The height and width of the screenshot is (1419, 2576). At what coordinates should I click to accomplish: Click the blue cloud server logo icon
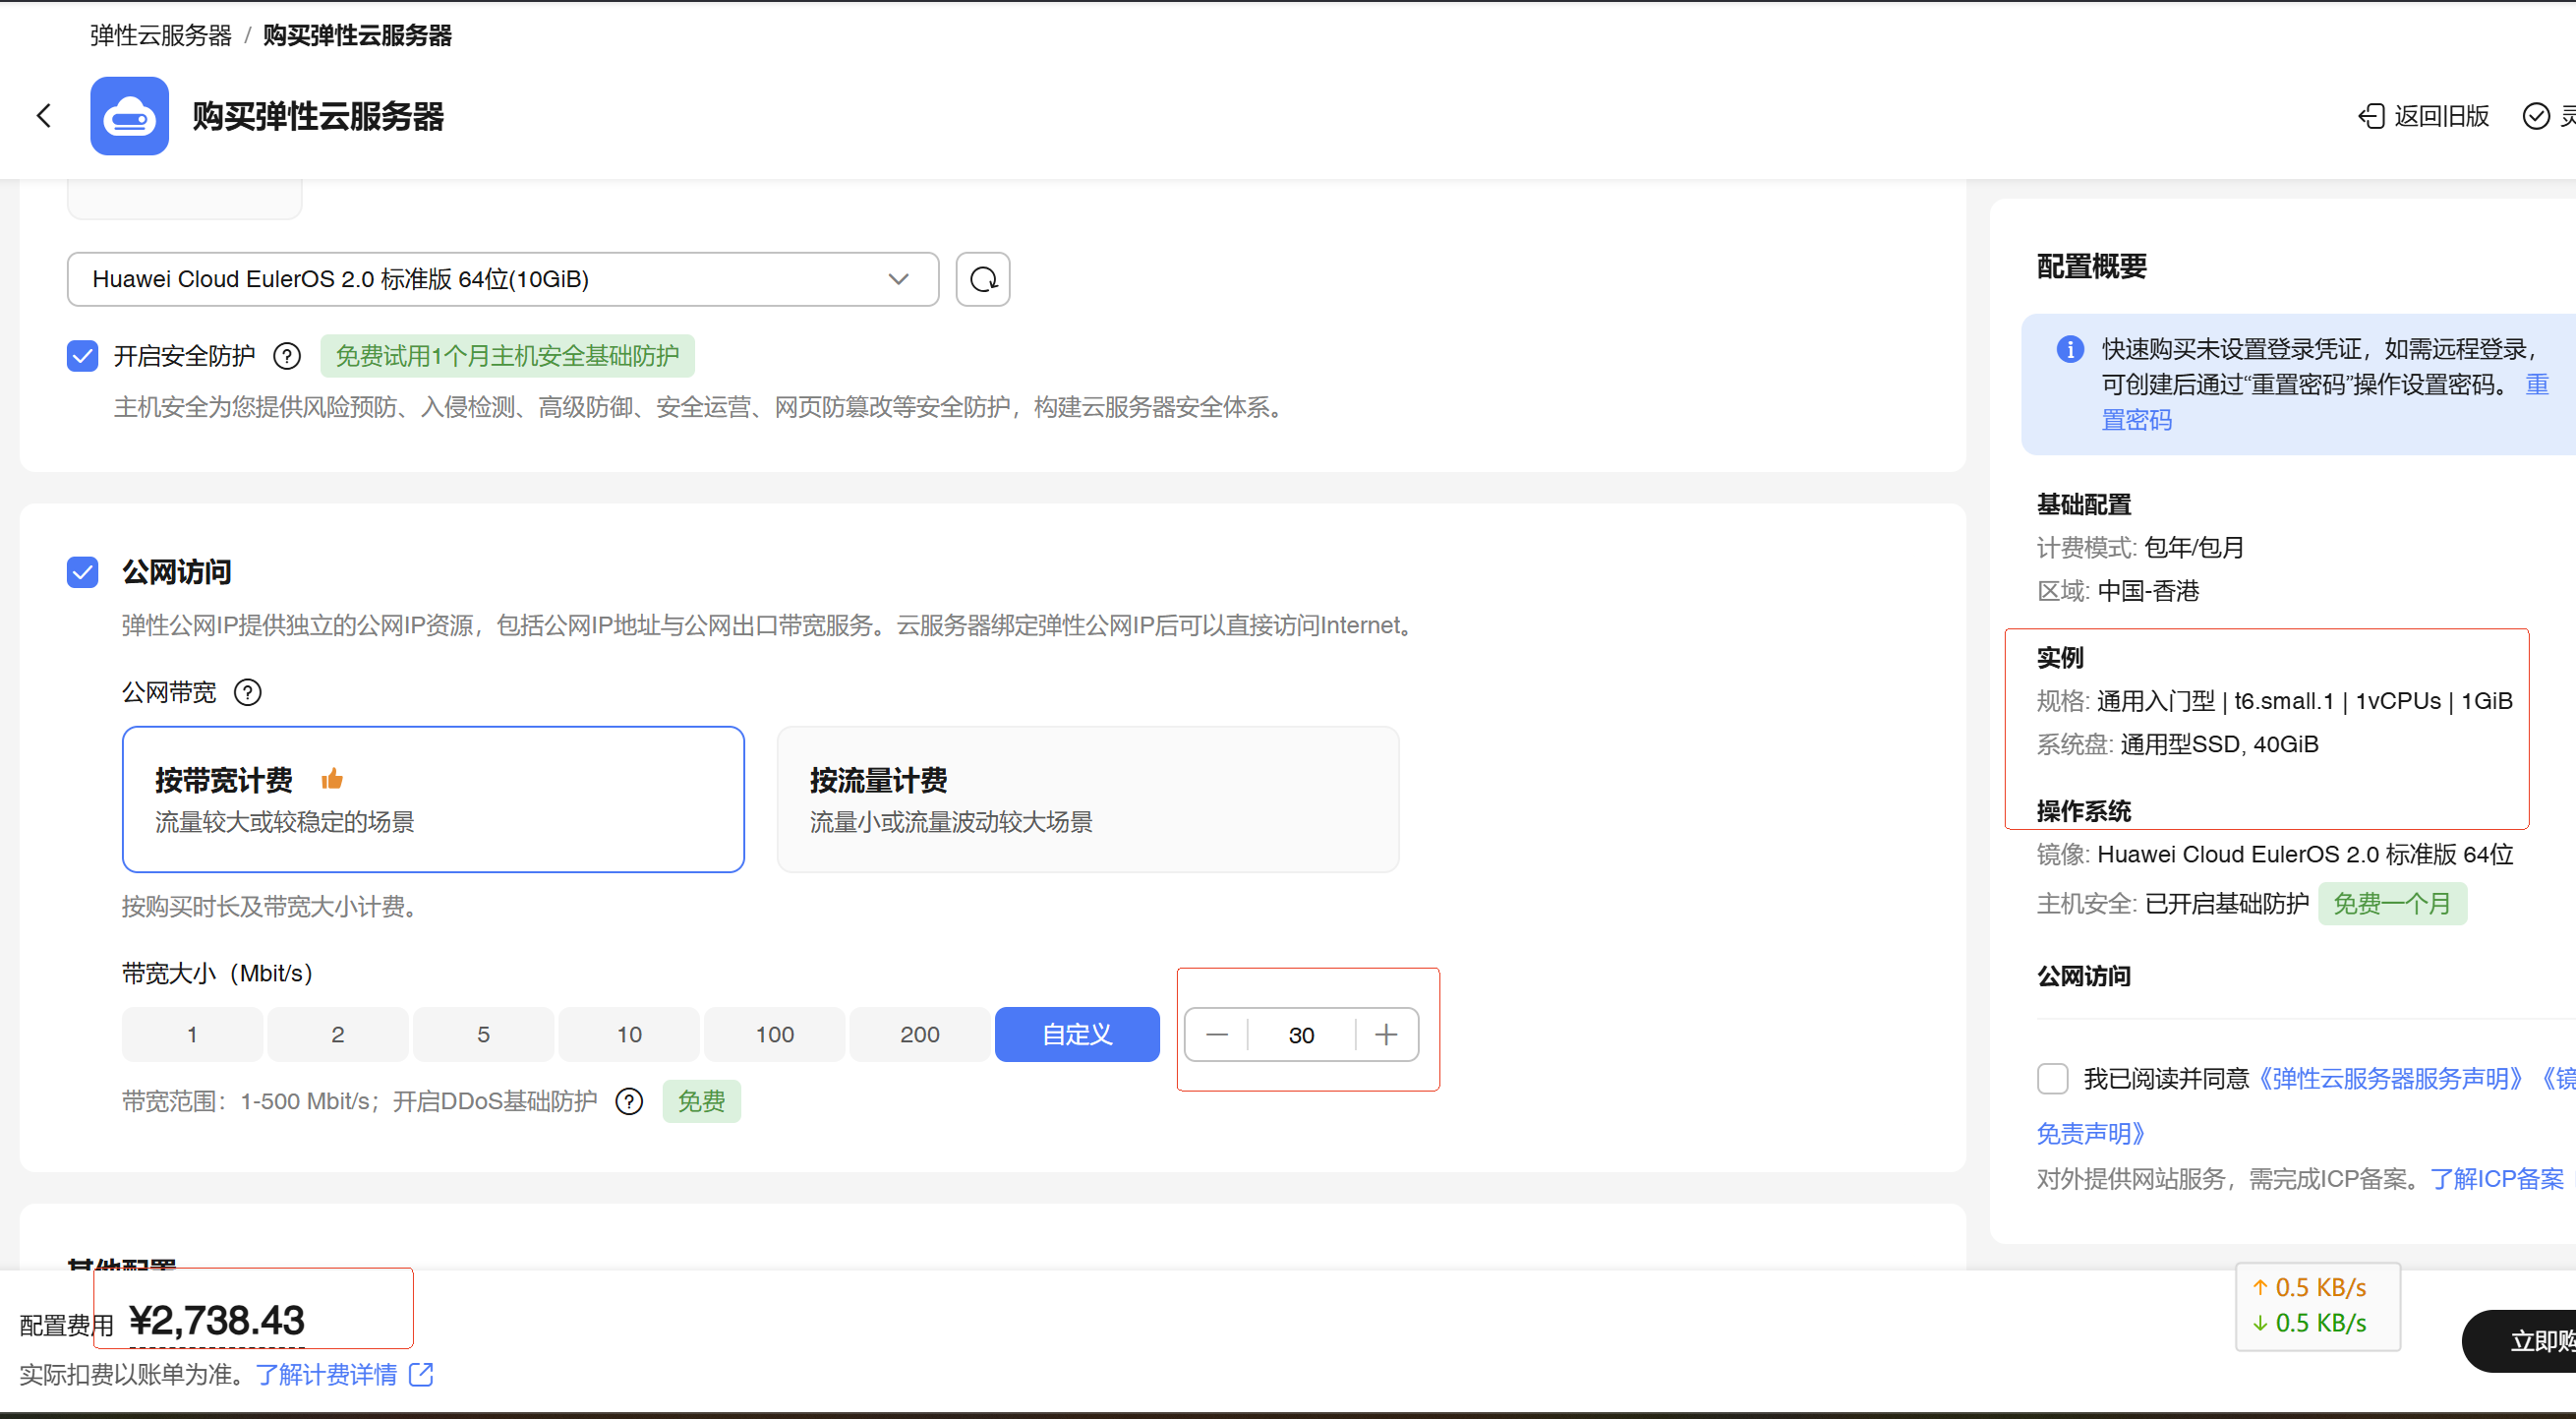130,116
